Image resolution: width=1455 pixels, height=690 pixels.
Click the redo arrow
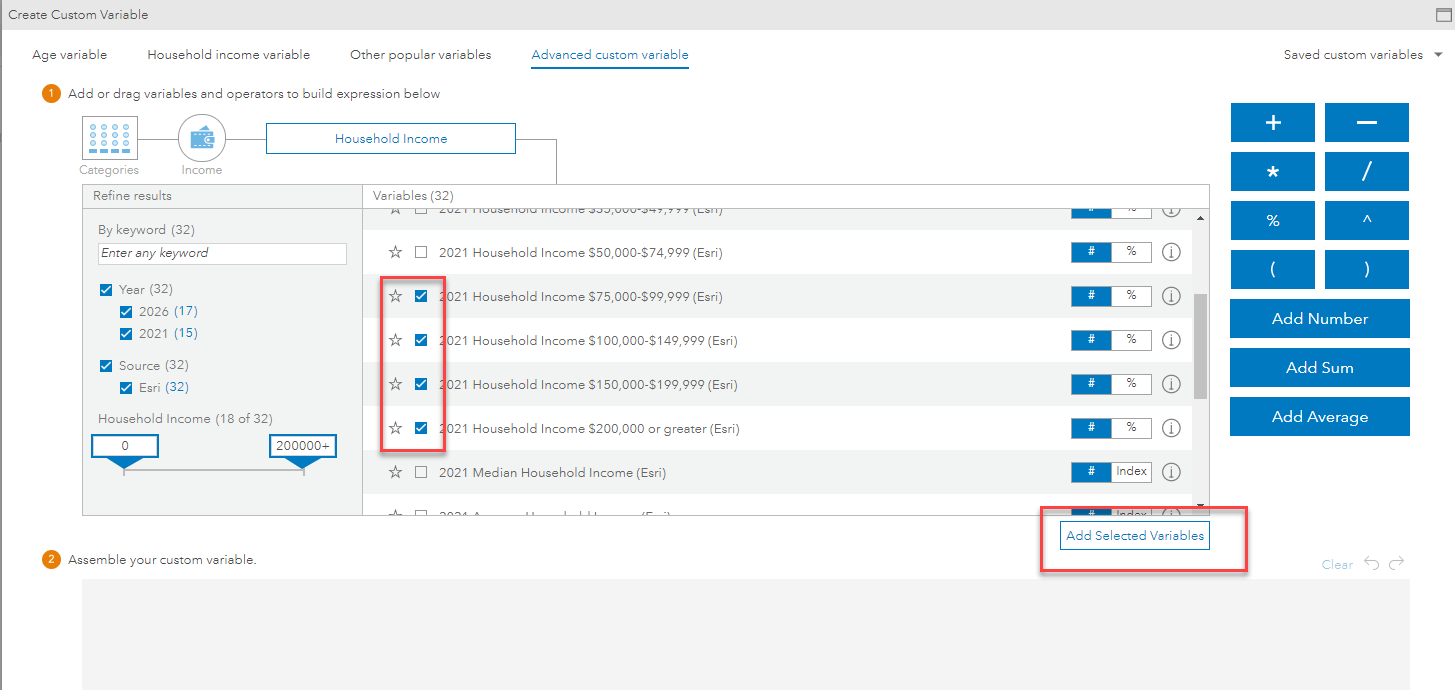(1394, 564)
